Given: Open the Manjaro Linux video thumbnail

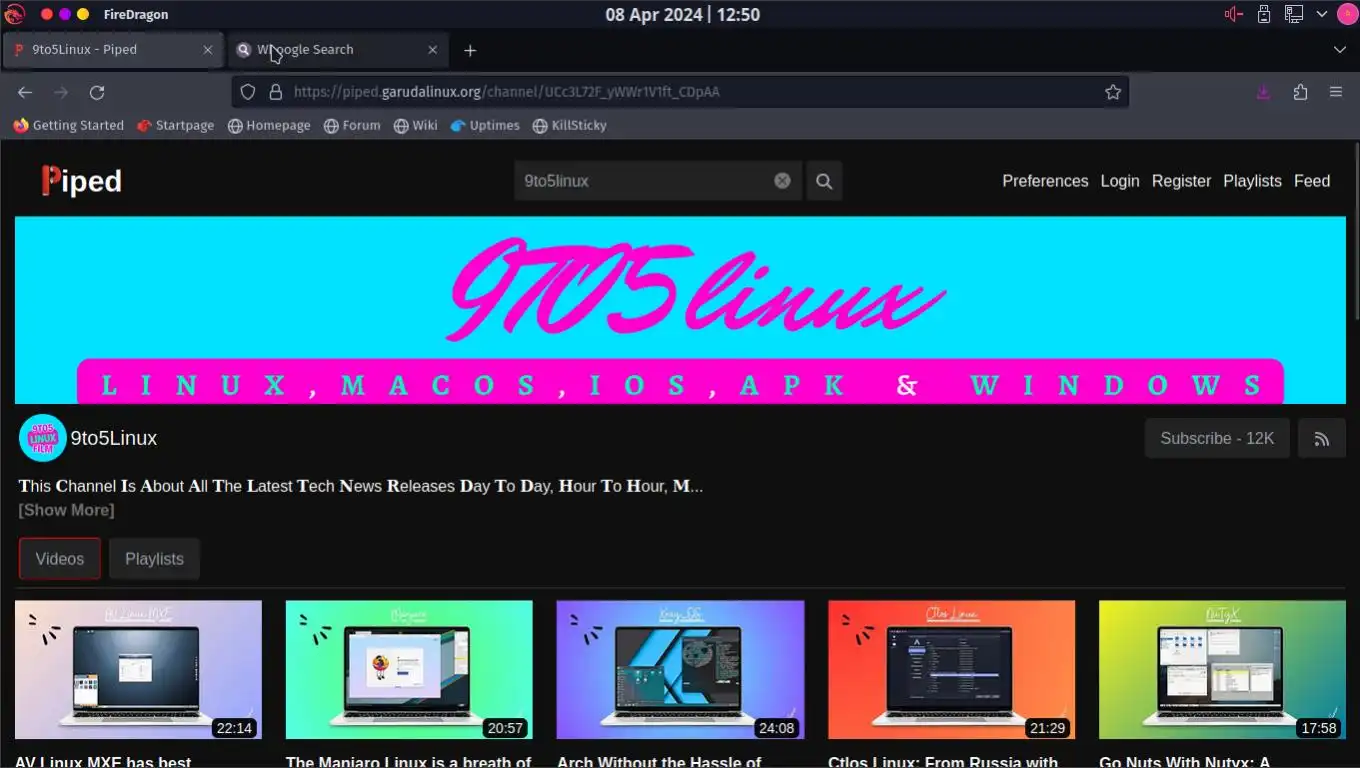Looking at the screenshot, I should [x=409, y=670].
